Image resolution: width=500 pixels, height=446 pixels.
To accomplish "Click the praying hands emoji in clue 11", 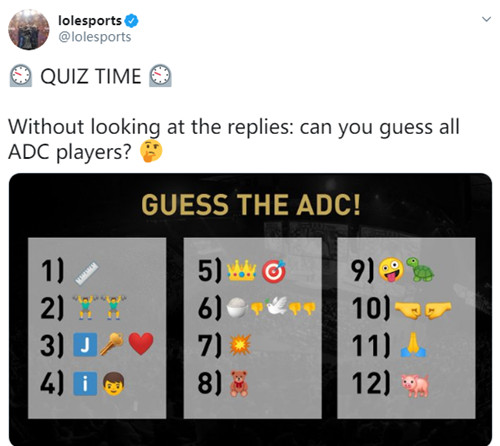I will click(413, 345).
